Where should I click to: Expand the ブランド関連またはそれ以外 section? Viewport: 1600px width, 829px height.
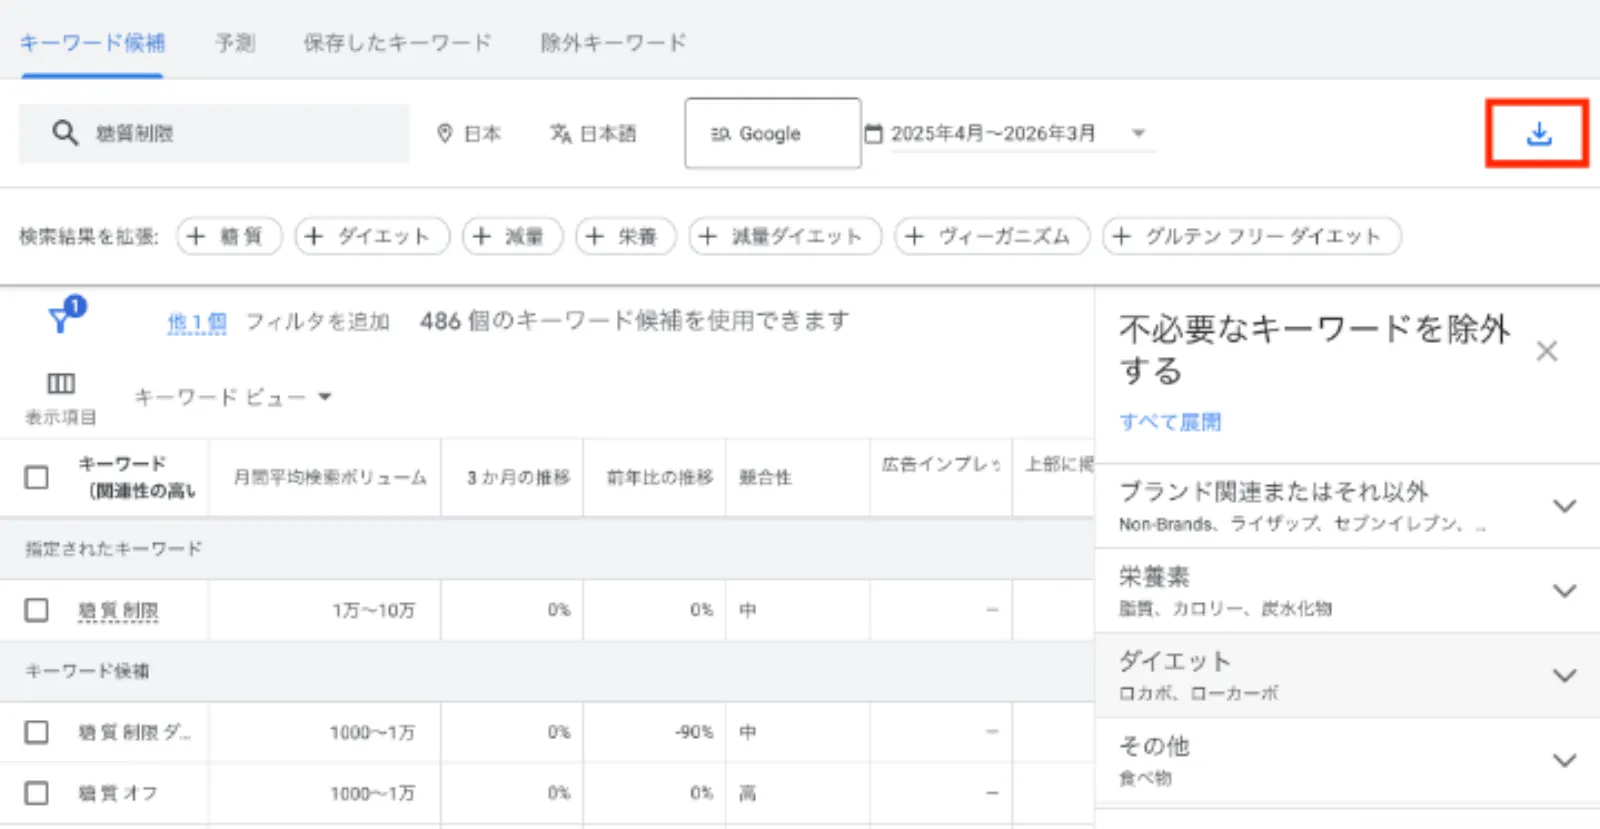[1347, 505]
